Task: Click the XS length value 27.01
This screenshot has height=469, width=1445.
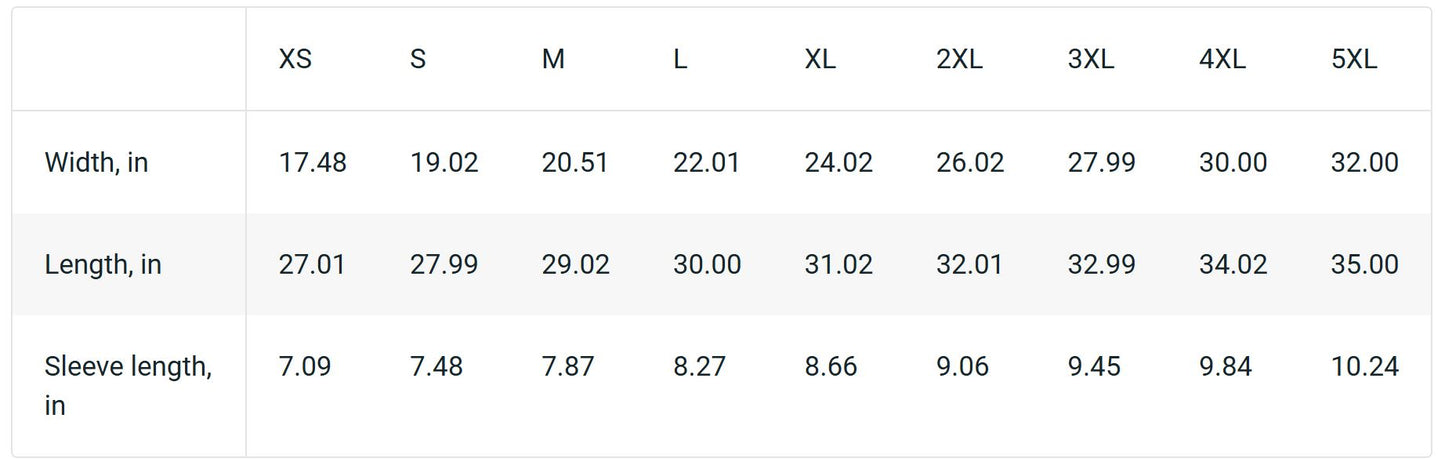Action: (312, 265)
